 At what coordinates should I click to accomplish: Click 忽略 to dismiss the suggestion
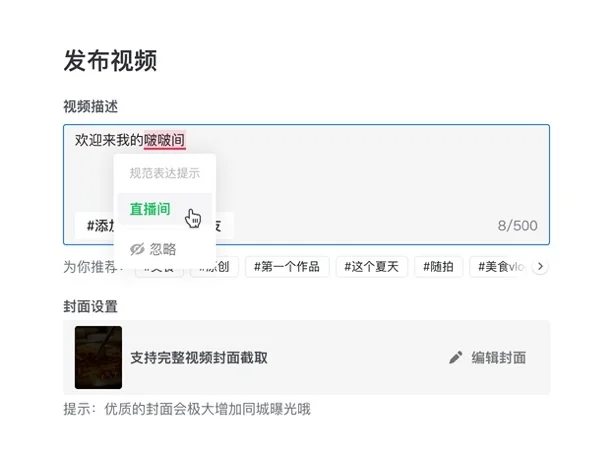coord(162,249)
